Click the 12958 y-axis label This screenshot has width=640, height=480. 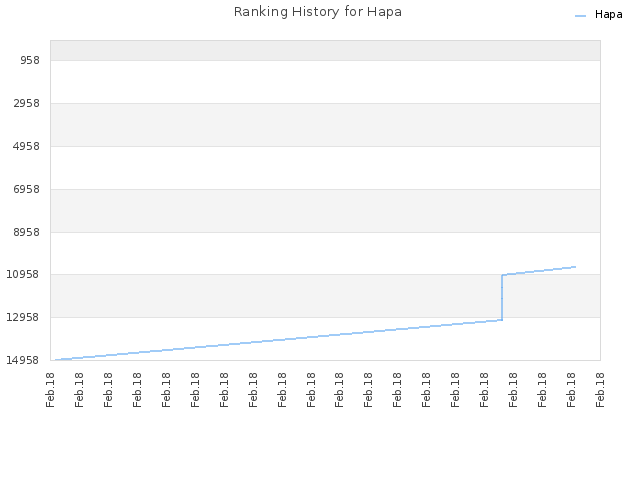point(23,317)
